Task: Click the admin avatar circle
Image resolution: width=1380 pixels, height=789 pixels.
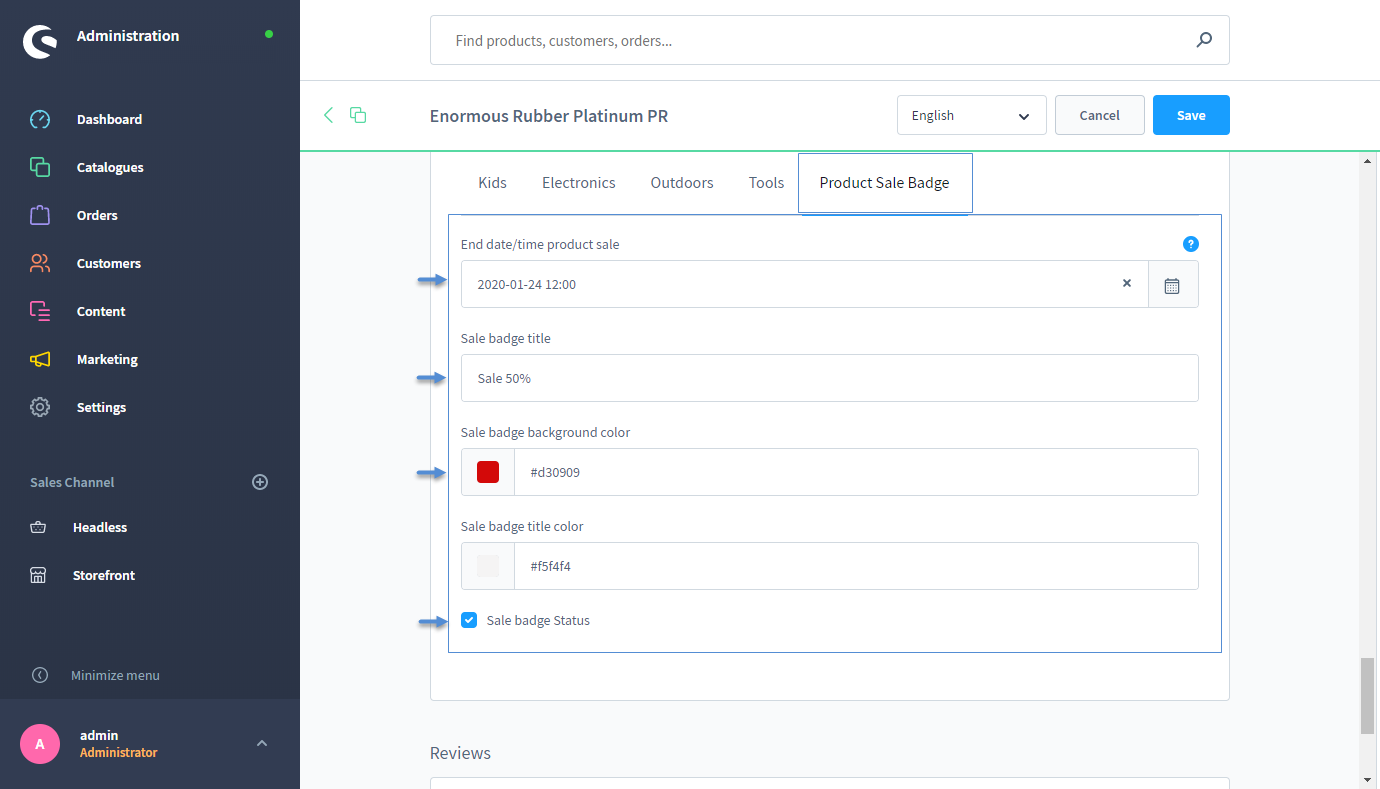Action: [40, 744]
